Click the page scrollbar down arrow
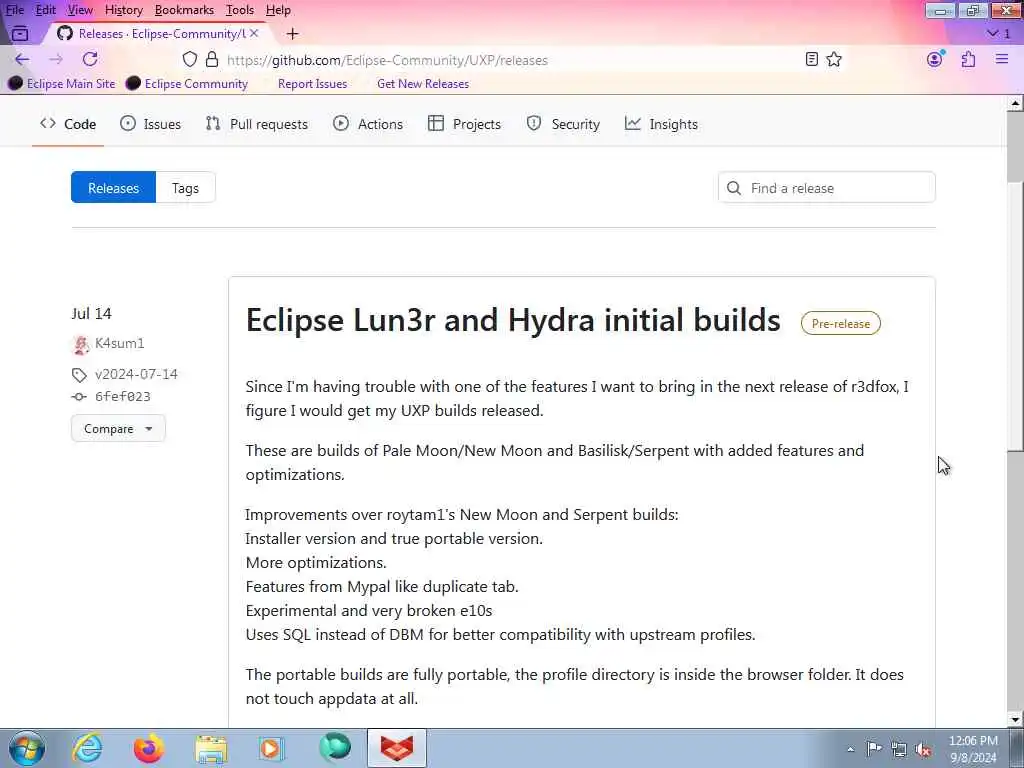Viewport: 1024px width, 768px height. [1016, 720]
